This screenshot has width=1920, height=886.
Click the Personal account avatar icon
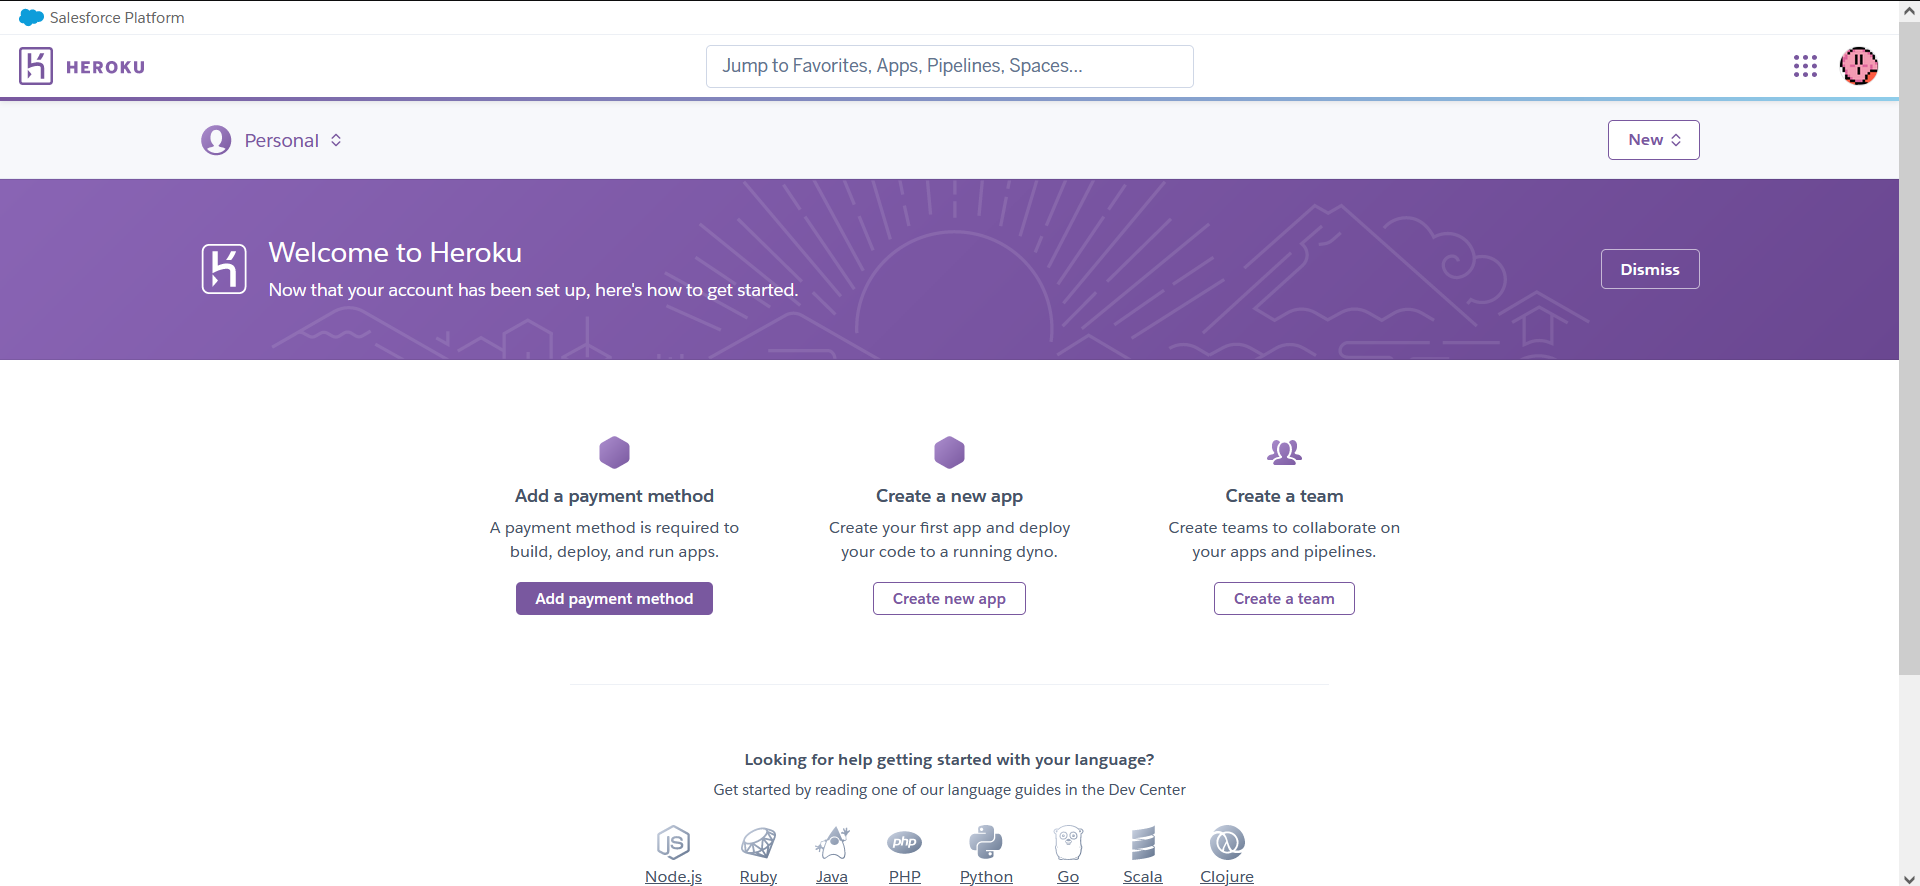[x=216, y=140]
